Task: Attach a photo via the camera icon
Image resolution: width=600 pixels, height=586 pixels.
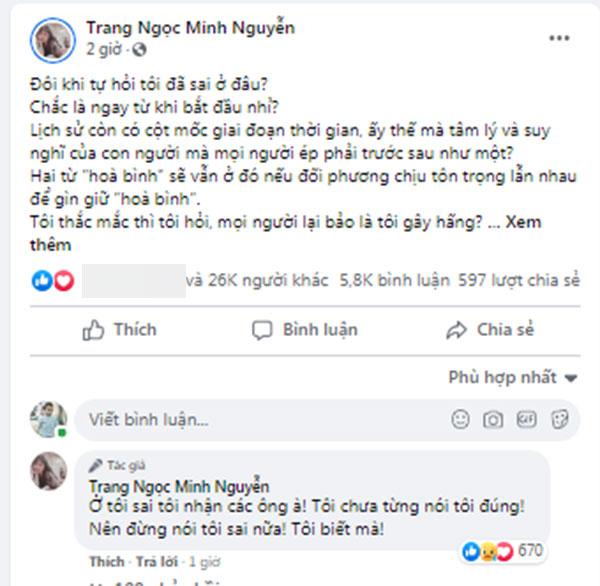Action: (492, 418)
